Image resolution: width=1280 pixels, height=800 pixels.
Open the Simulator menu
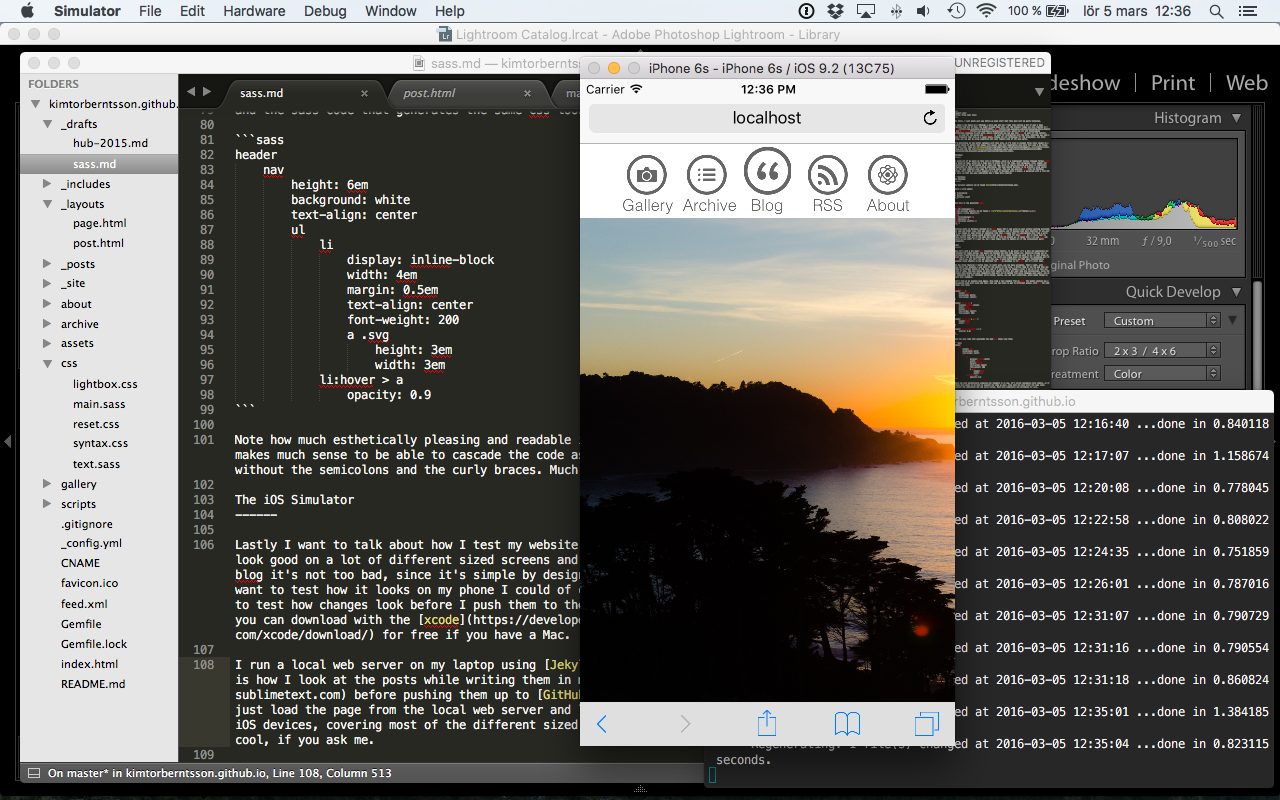tap(87, 11)
